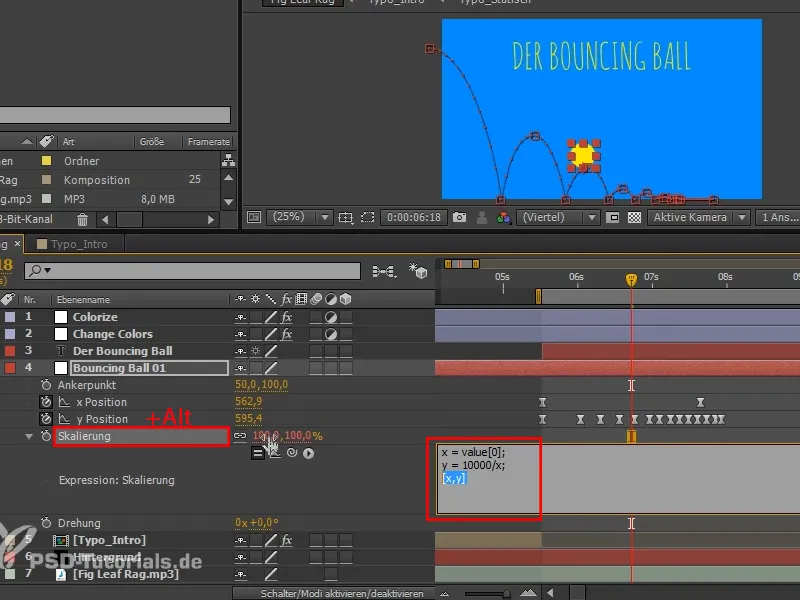This screenshot has width=800, height=600.
Task: Click the project panel trash delete icon
Action: [x=82, y=220]
